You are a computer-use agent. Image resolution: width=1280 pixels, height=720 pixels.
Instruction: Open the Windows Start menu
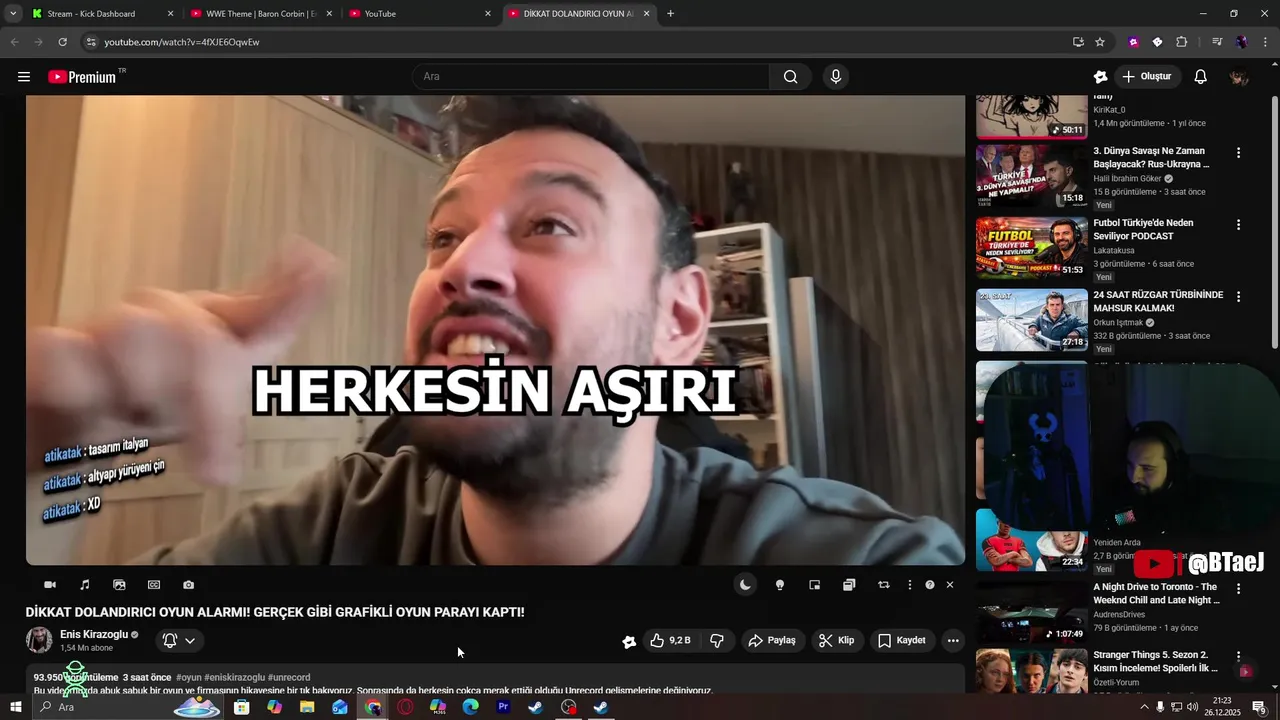(x=16, y=707)
